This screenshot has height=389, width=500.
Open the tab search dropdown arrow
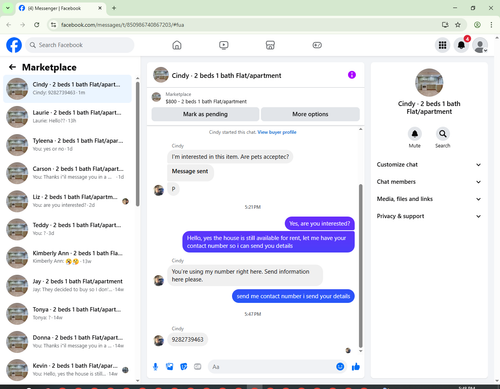tap(7, 8)
